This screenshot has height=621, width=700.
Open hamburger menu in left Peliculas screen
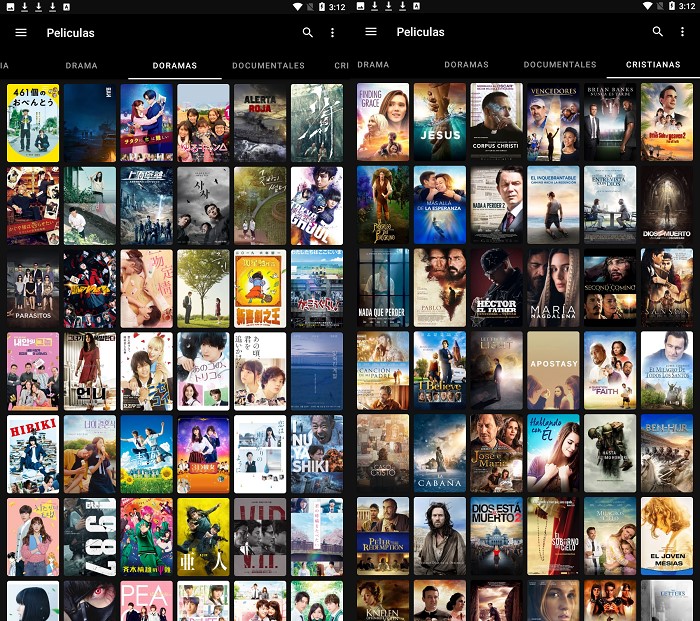[21, 33]
